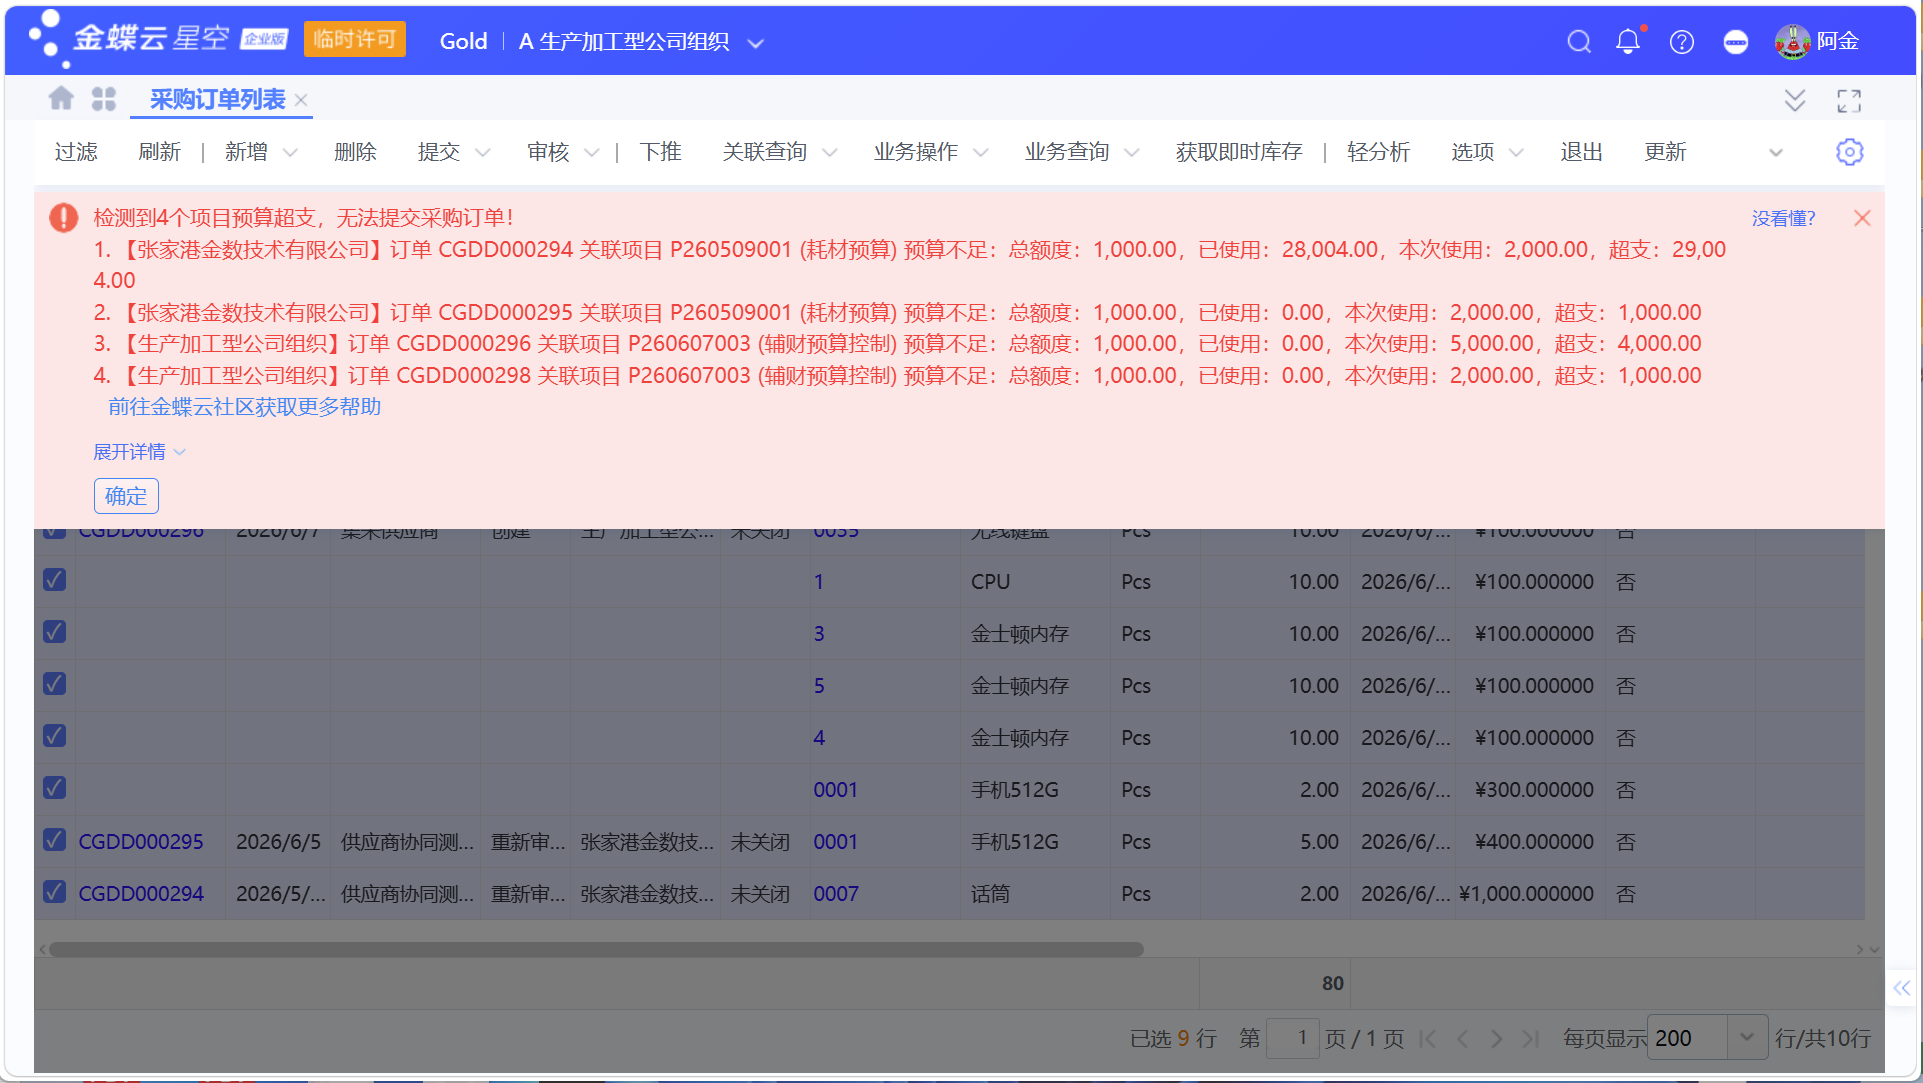The width and height of the screenshot is (1923, 1083).
Task: Click the CPU material name cell
Action: 1036,582
